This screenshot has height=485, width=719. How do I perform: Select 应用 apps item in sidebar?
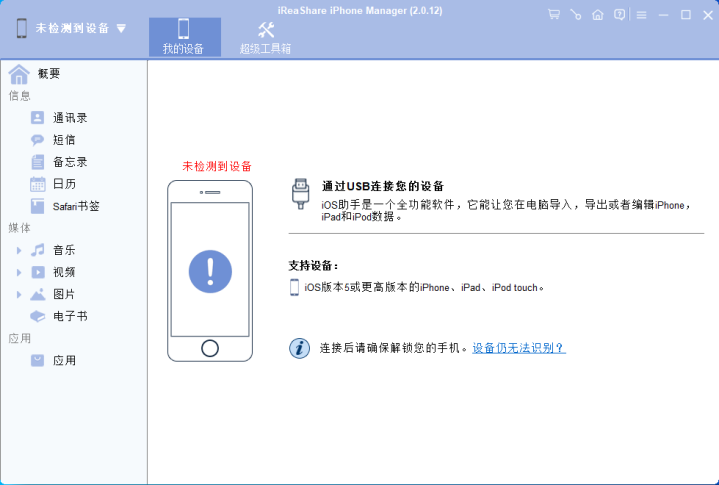[x=64, y=360]
